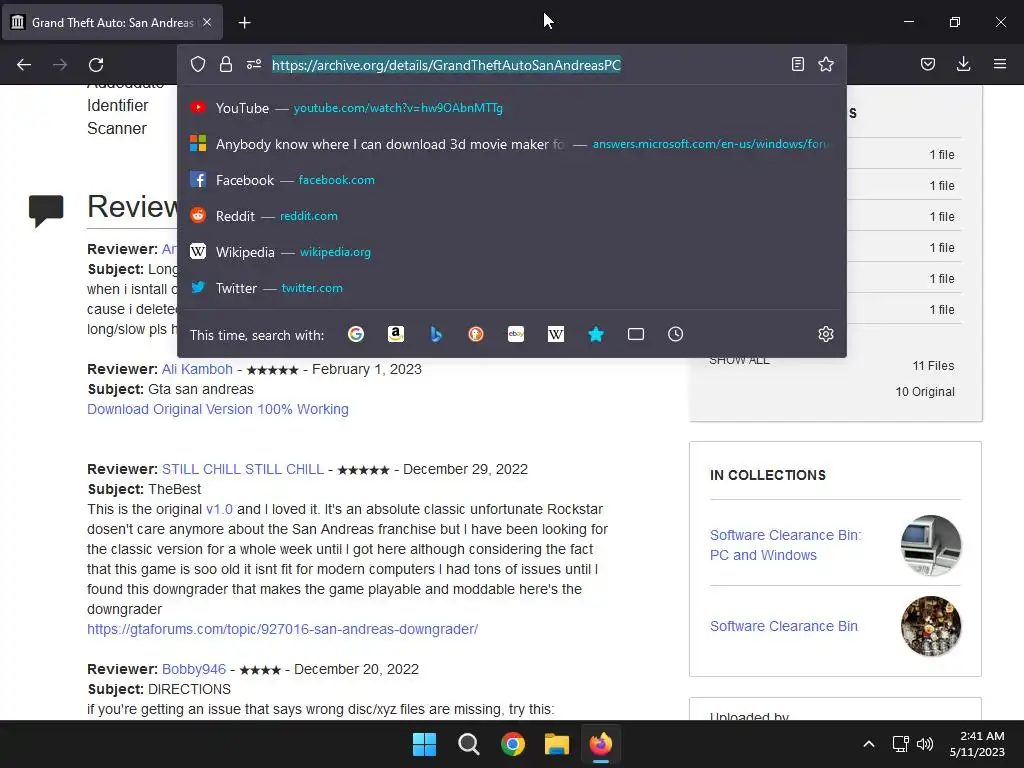Viewport: 1024px width, 768px height.
Task: Go back to the previous page
Action: point(24,65)
